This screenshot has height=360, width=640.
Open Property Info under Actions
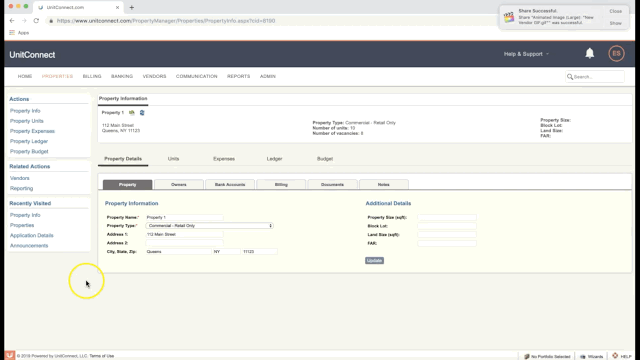[x=25, y=111]
